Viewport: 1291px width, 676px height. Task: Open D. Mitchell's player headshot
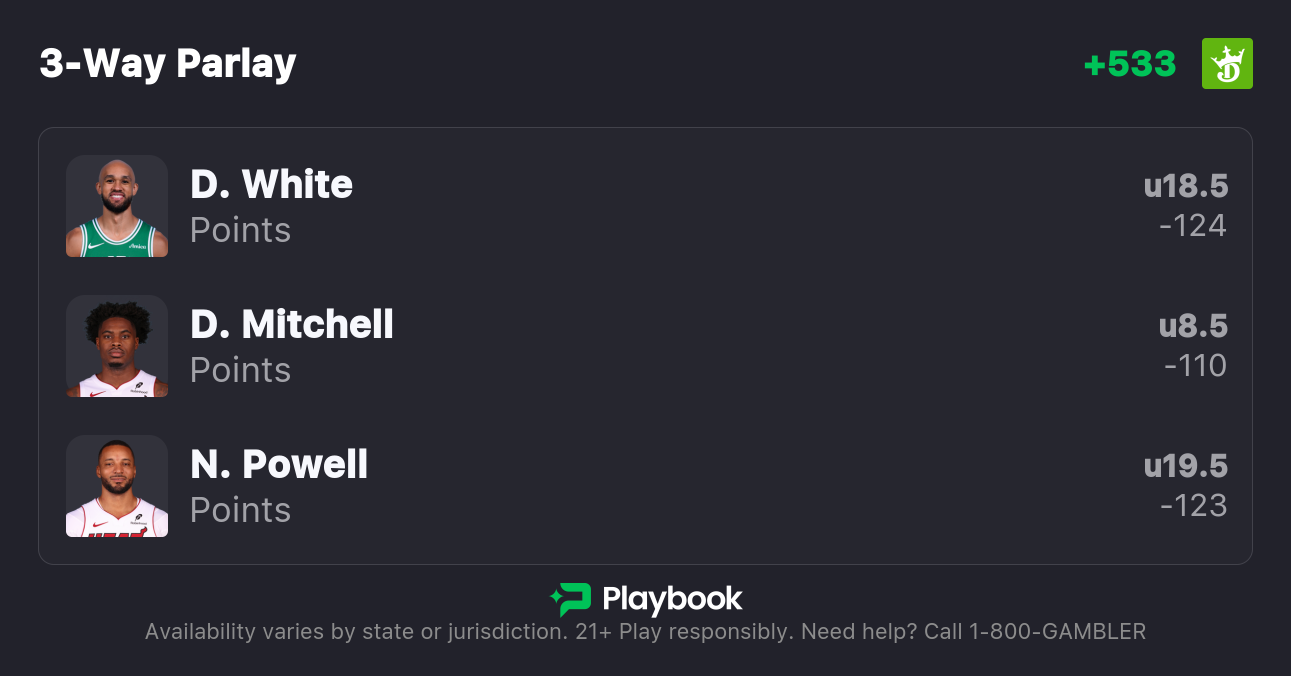click(117, 346)
